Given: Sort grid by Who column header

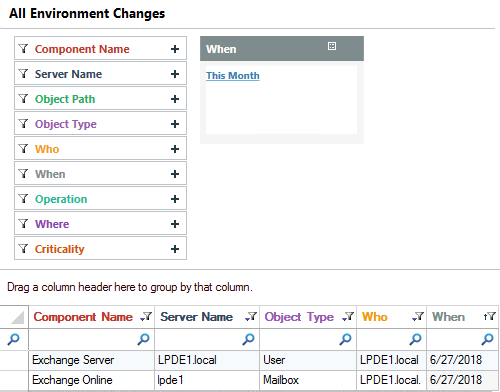Looking at the screenshot, I should pos(375,317).
